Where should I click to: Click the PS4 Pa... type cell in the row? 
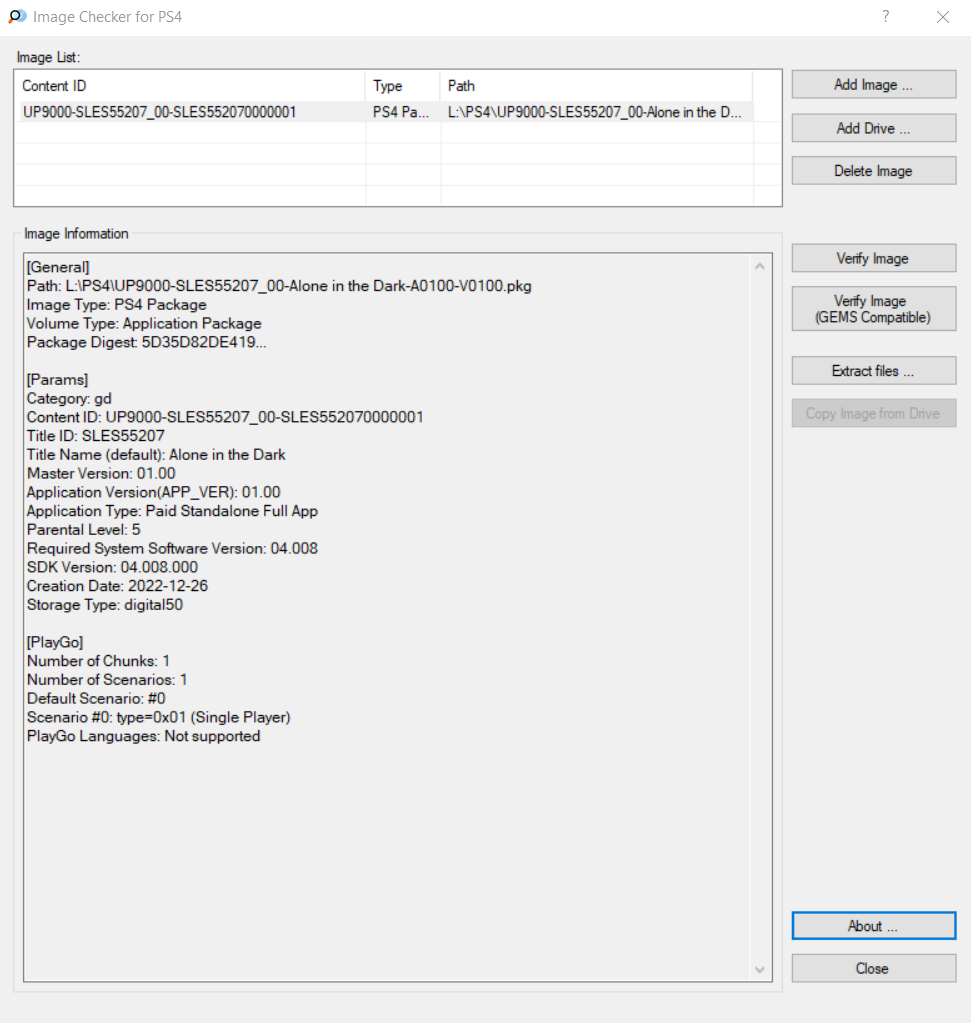point(401,112)
